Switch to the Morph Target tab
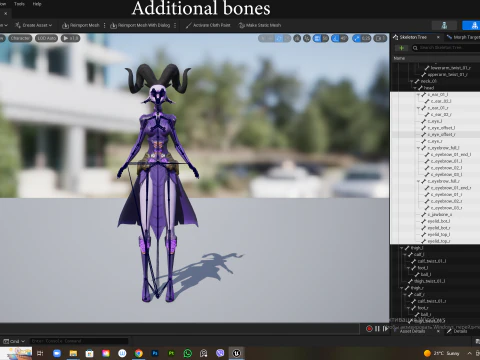480x360 pixels. tap(463, 37)
